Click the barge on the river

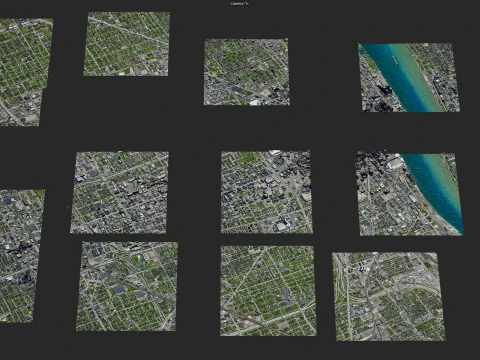pyautogui.click(x=396, y=60)
